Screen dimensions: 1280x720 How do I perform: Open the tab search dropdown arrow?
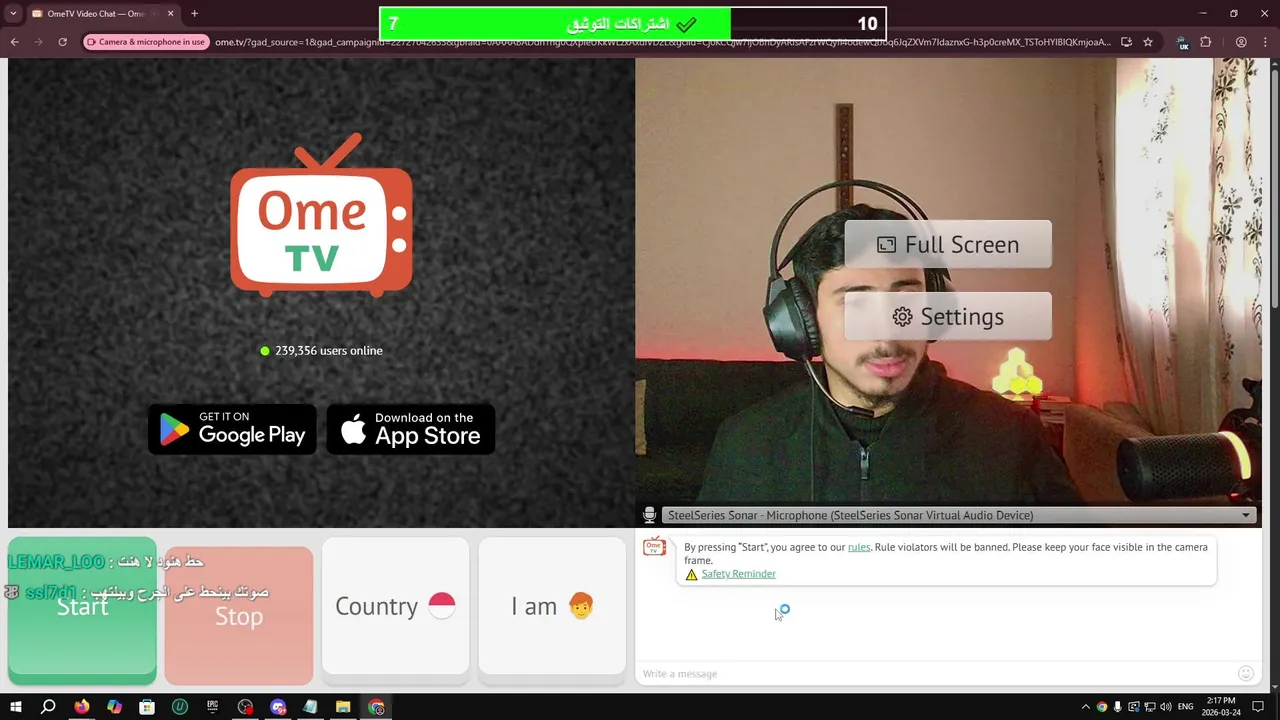pos(14,14)
